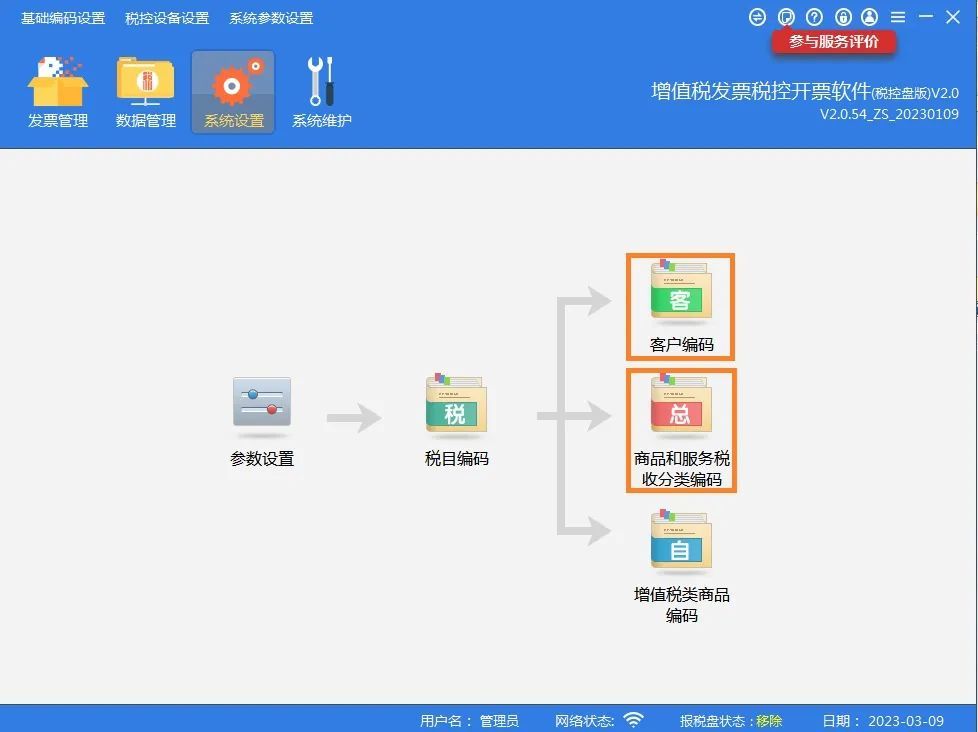
Task: Open the 发票管理 module
Action: (x=57, y=92)
